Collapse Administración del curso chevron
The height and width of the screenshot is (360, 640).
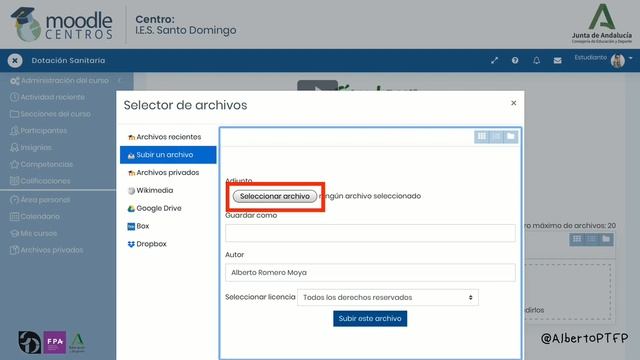[x=120, y=80]
